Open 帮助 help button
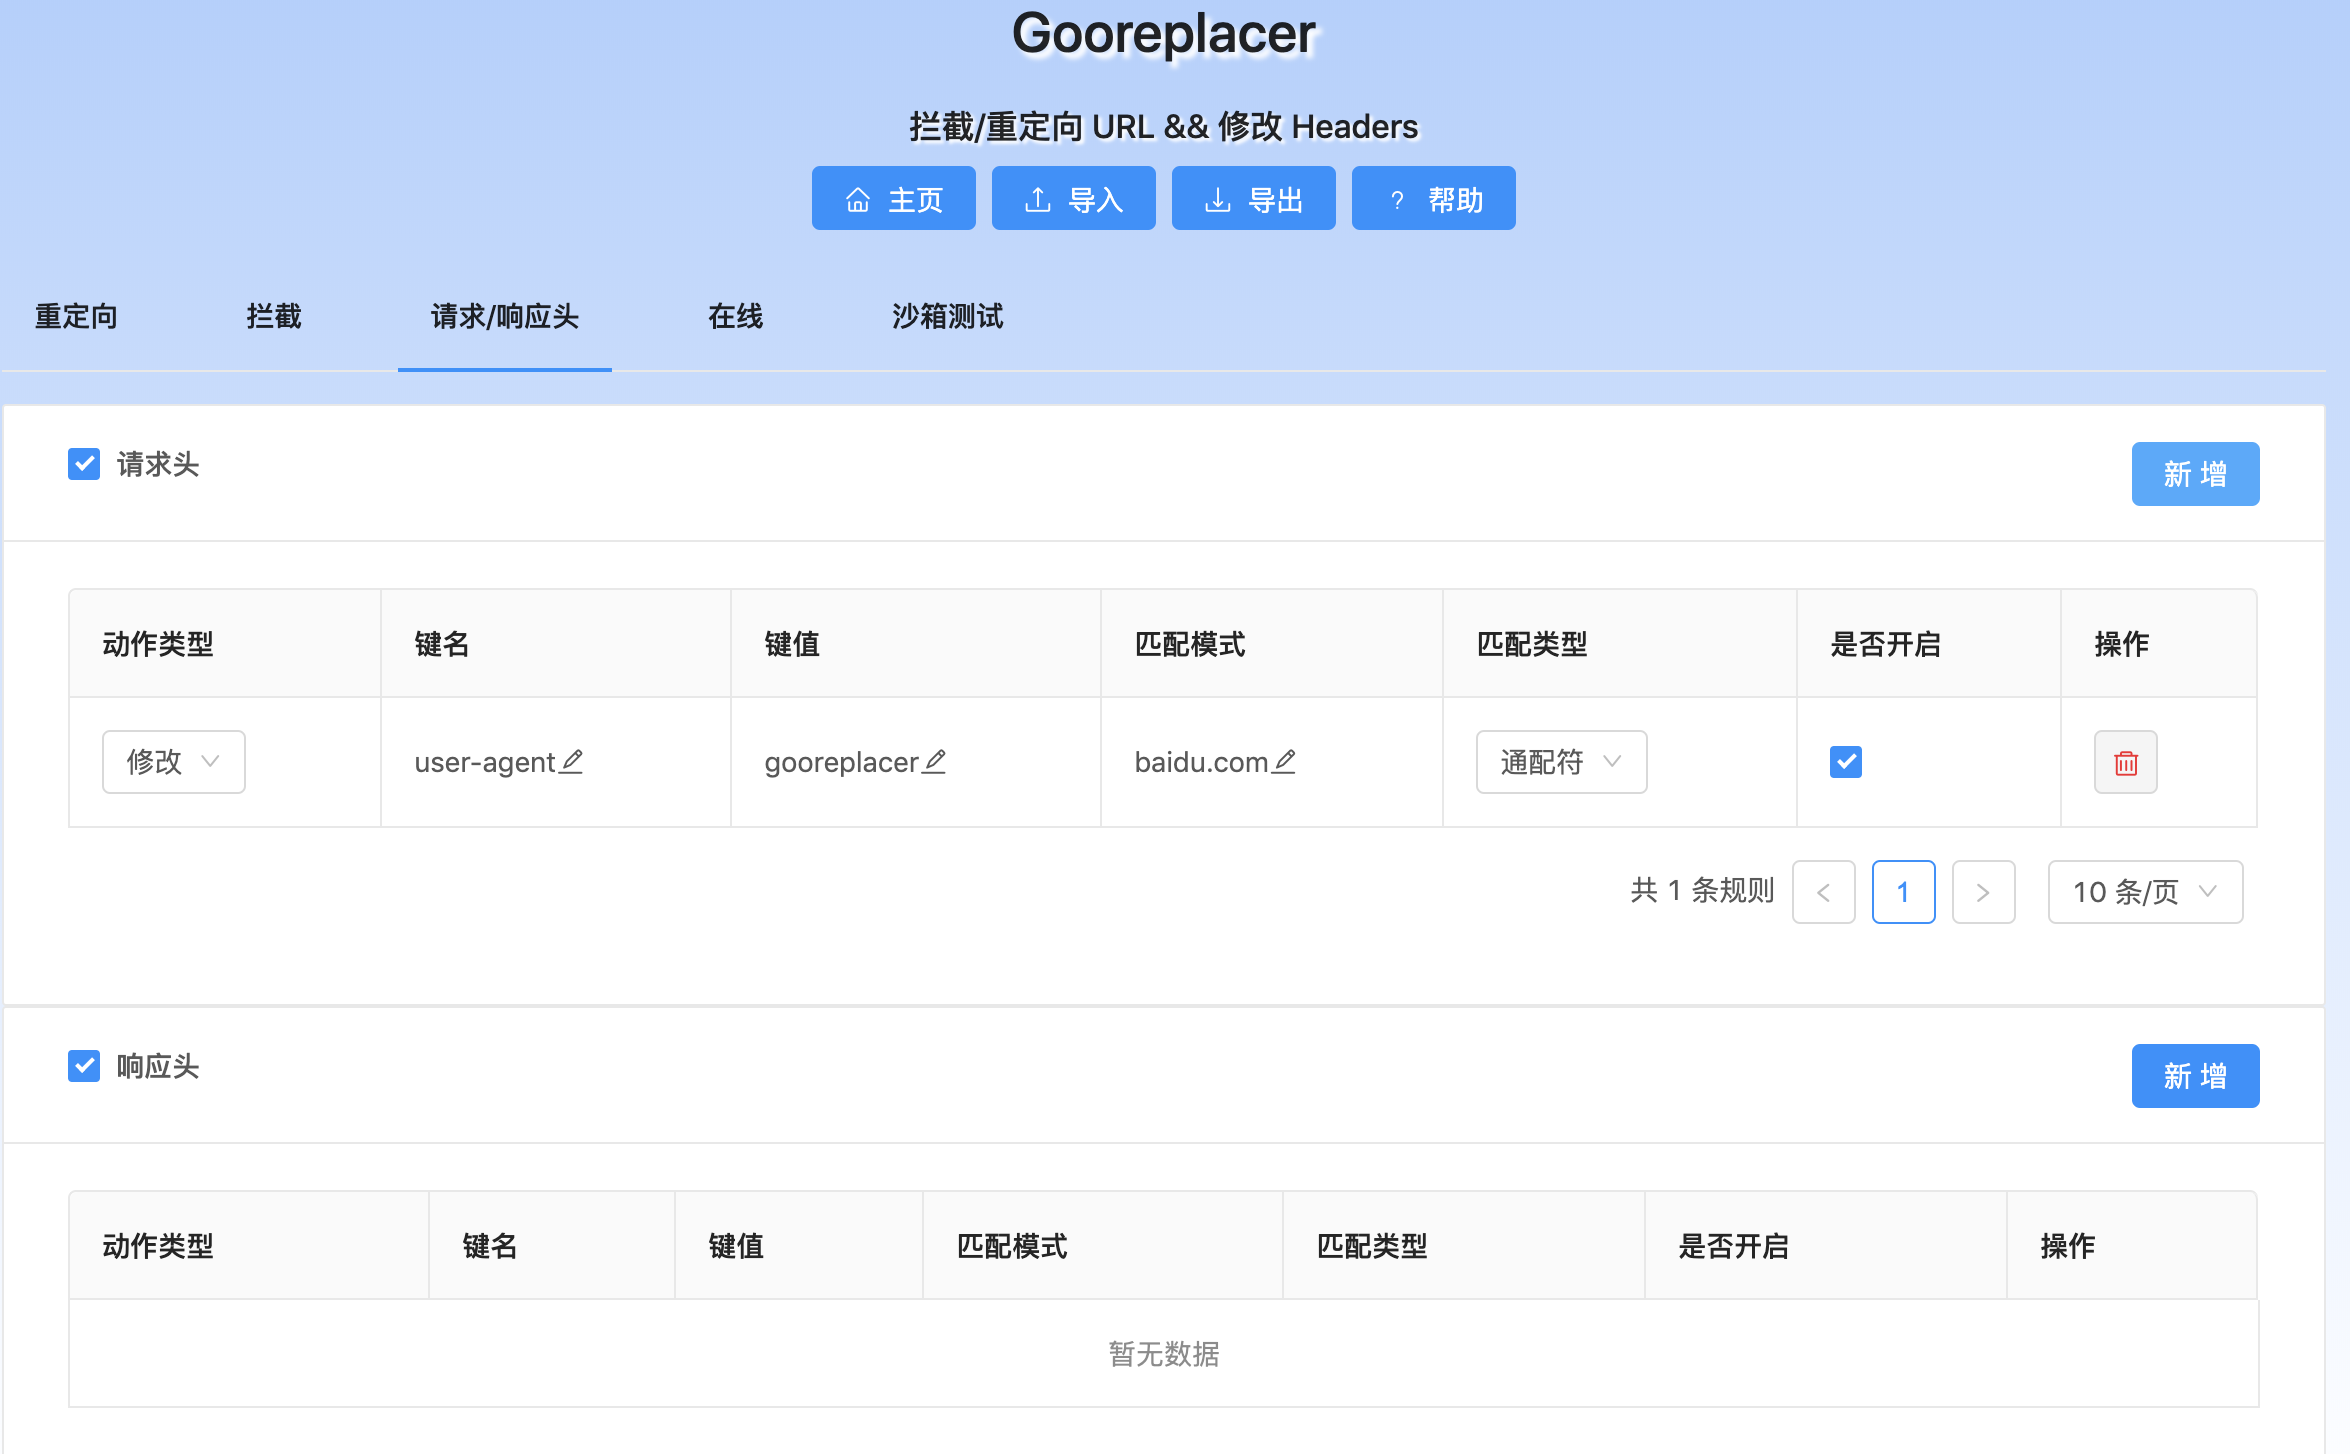 pos(1433,199)
